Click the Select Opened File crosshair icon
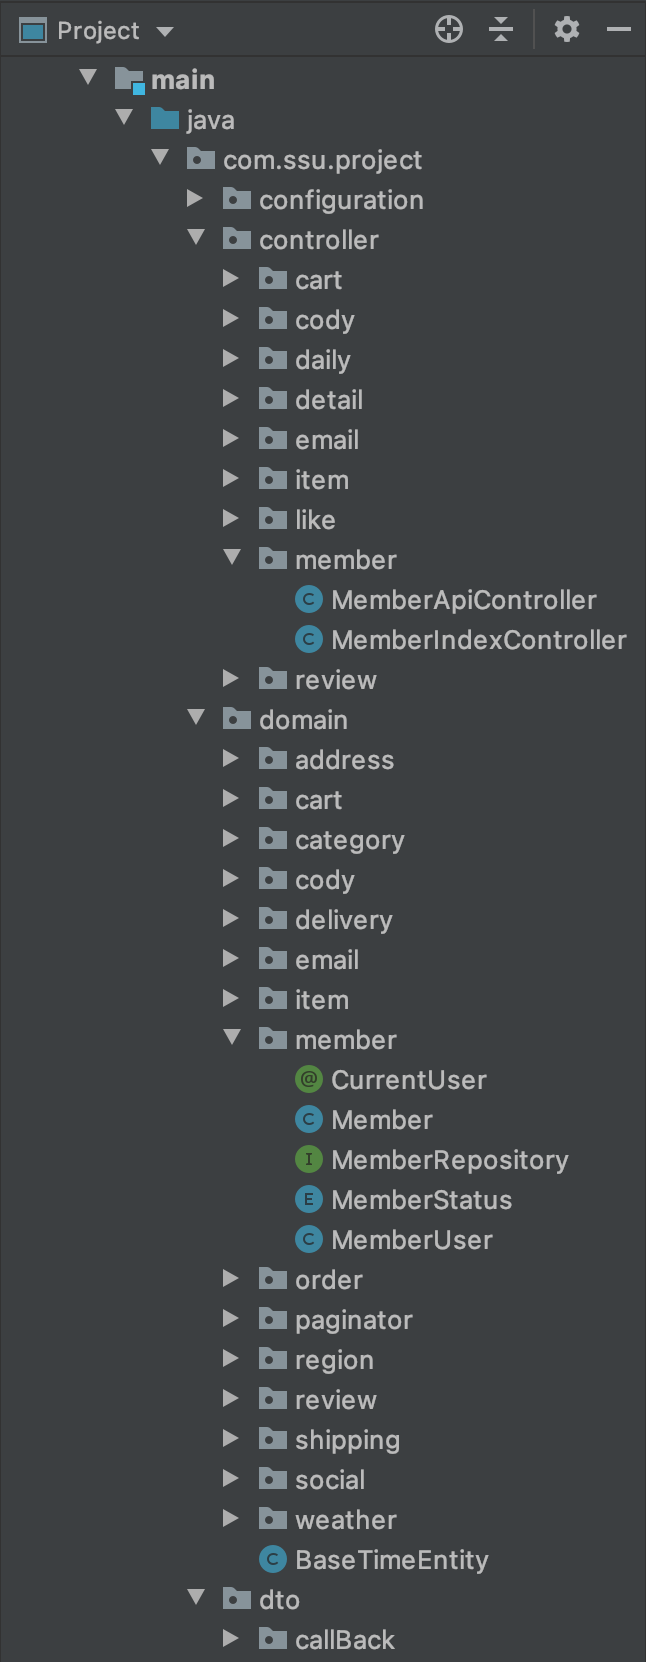The image size is (646, 1662). tap(449, 29)
